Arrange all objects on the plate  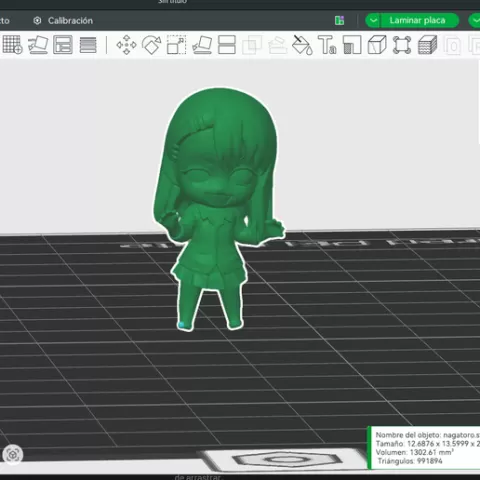coord(63,45)
